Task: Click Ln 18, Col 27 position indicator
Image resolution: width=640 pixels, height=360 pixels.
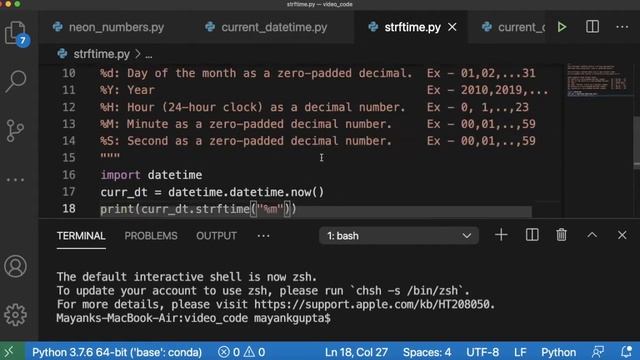Action: point(356,352)
